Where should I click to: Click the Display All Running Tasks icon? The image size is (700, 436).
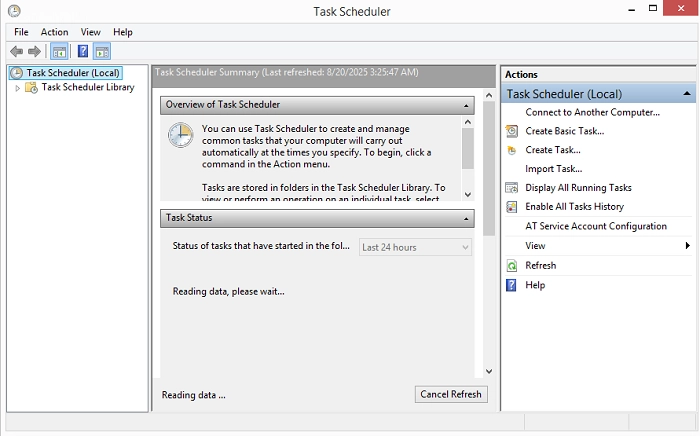pos(512,188)
